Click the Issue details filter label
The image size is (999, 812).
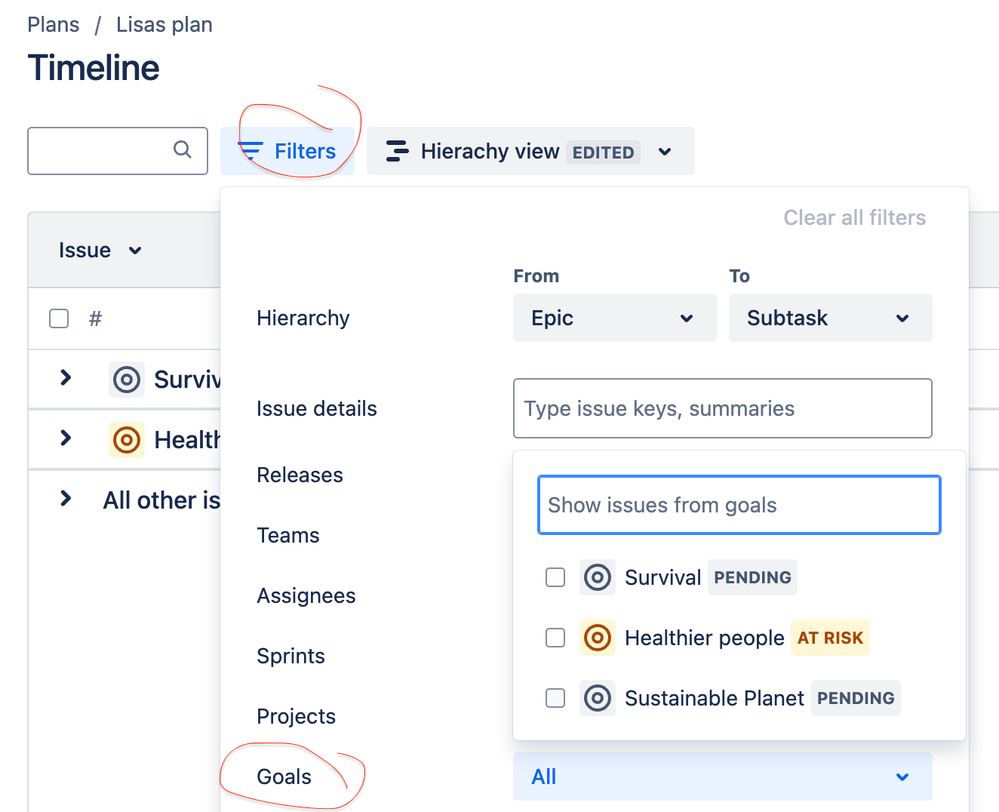click(317, 409)
